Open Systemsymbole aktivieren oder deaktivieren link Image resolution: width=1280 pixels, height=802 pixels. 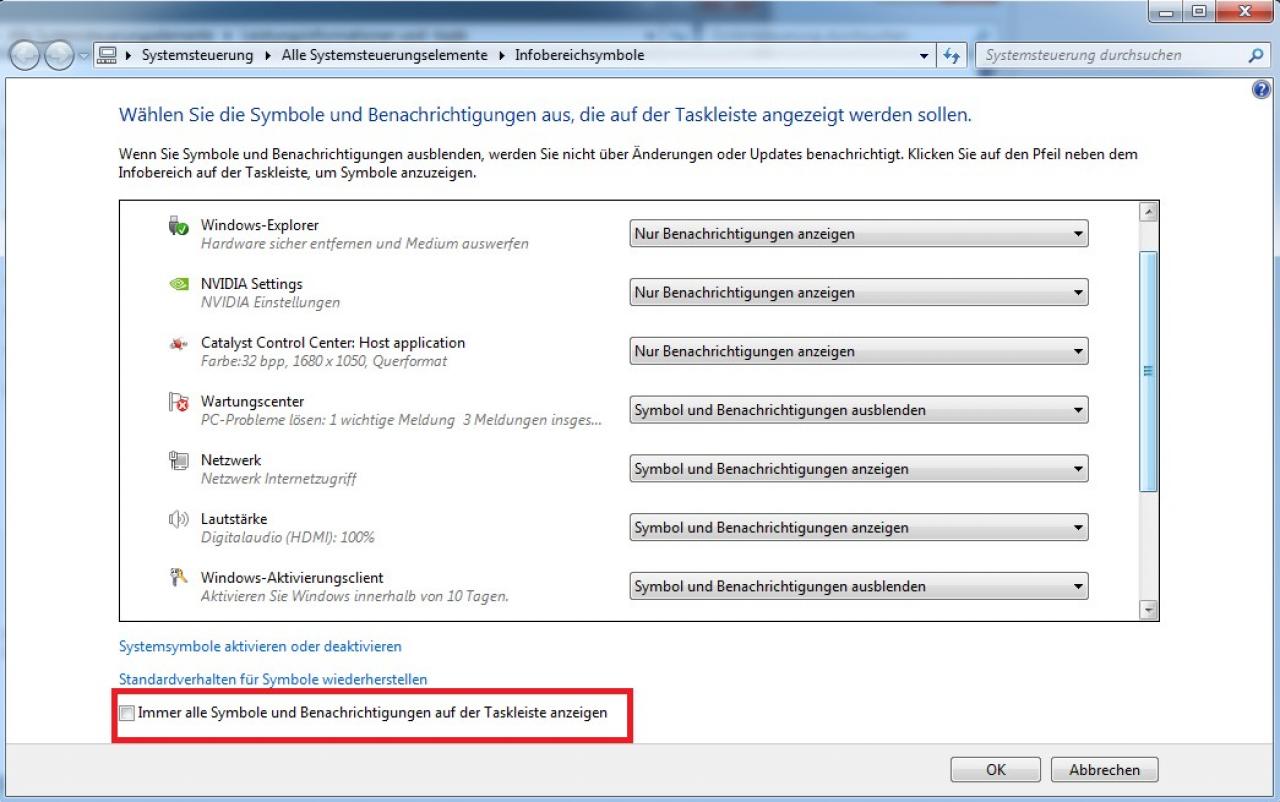click(x=260, y=647)
